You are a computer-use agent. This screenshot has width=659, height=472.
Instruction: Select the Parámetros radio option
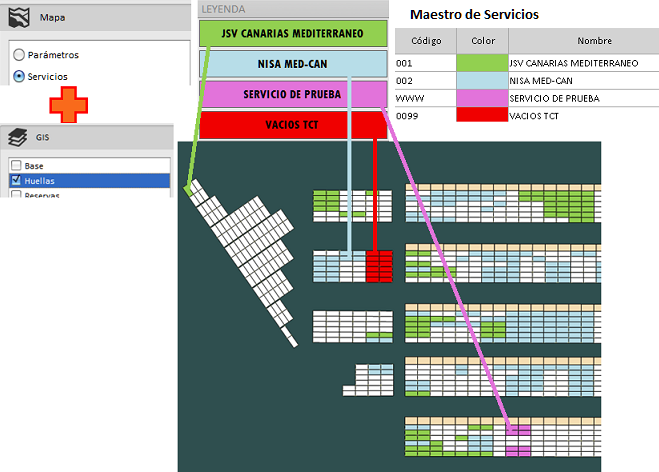[19, 55]
